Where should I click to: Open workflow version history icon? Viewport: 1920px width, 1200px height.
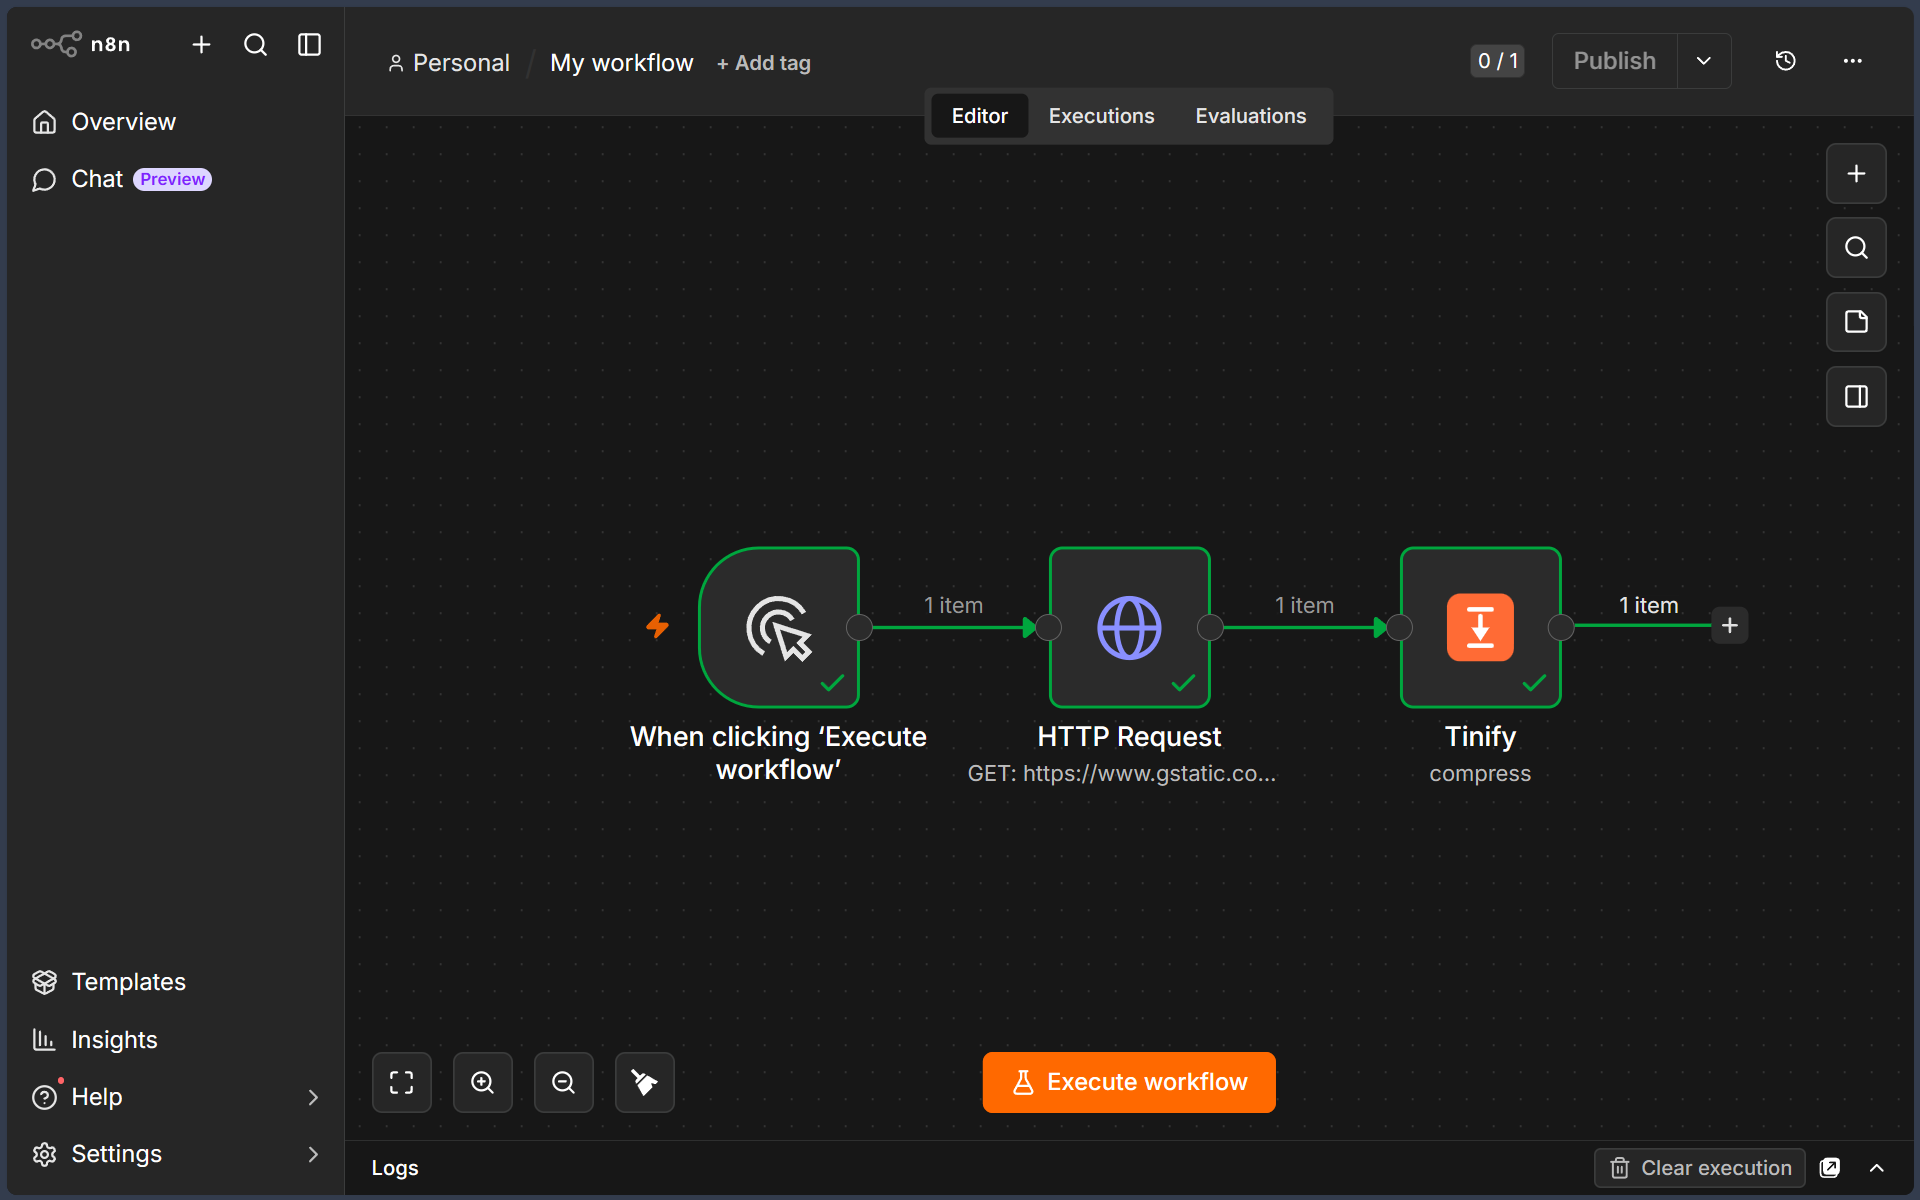click(x=1785, y=61)
